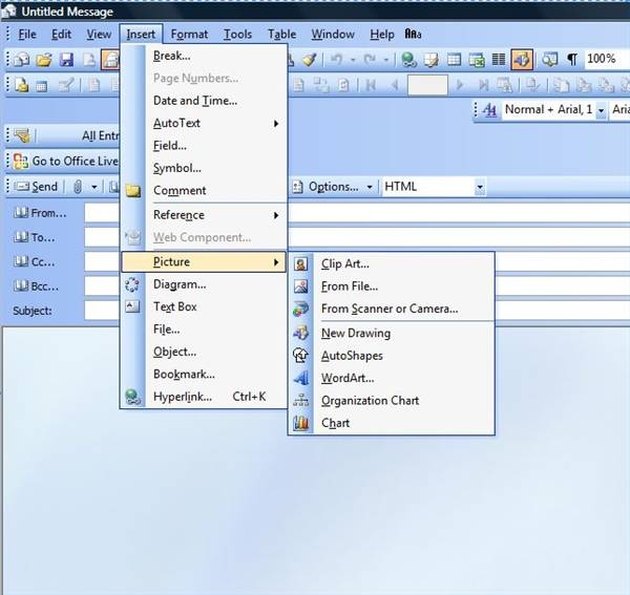This screenshot has height=595, width=630.
Task: Click the To... address book button
Action: [x=34, y=237]
